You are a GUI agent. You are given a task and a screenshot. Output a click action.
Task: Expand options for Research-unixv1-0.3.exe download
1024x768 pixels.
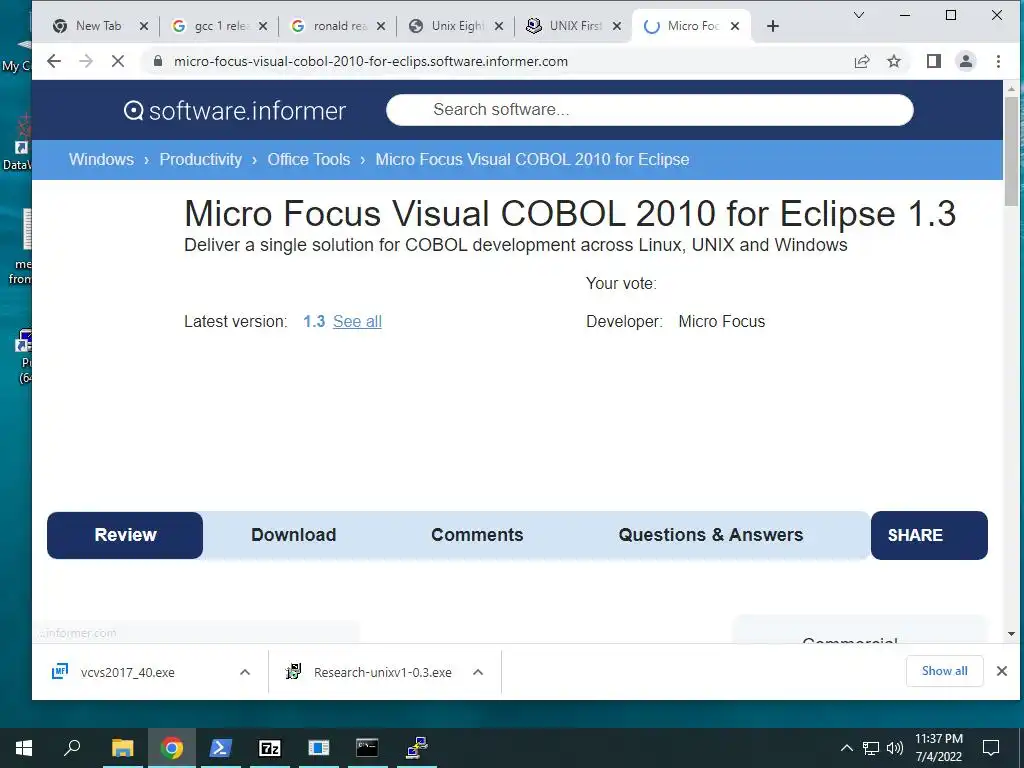(x=478, y=672)
